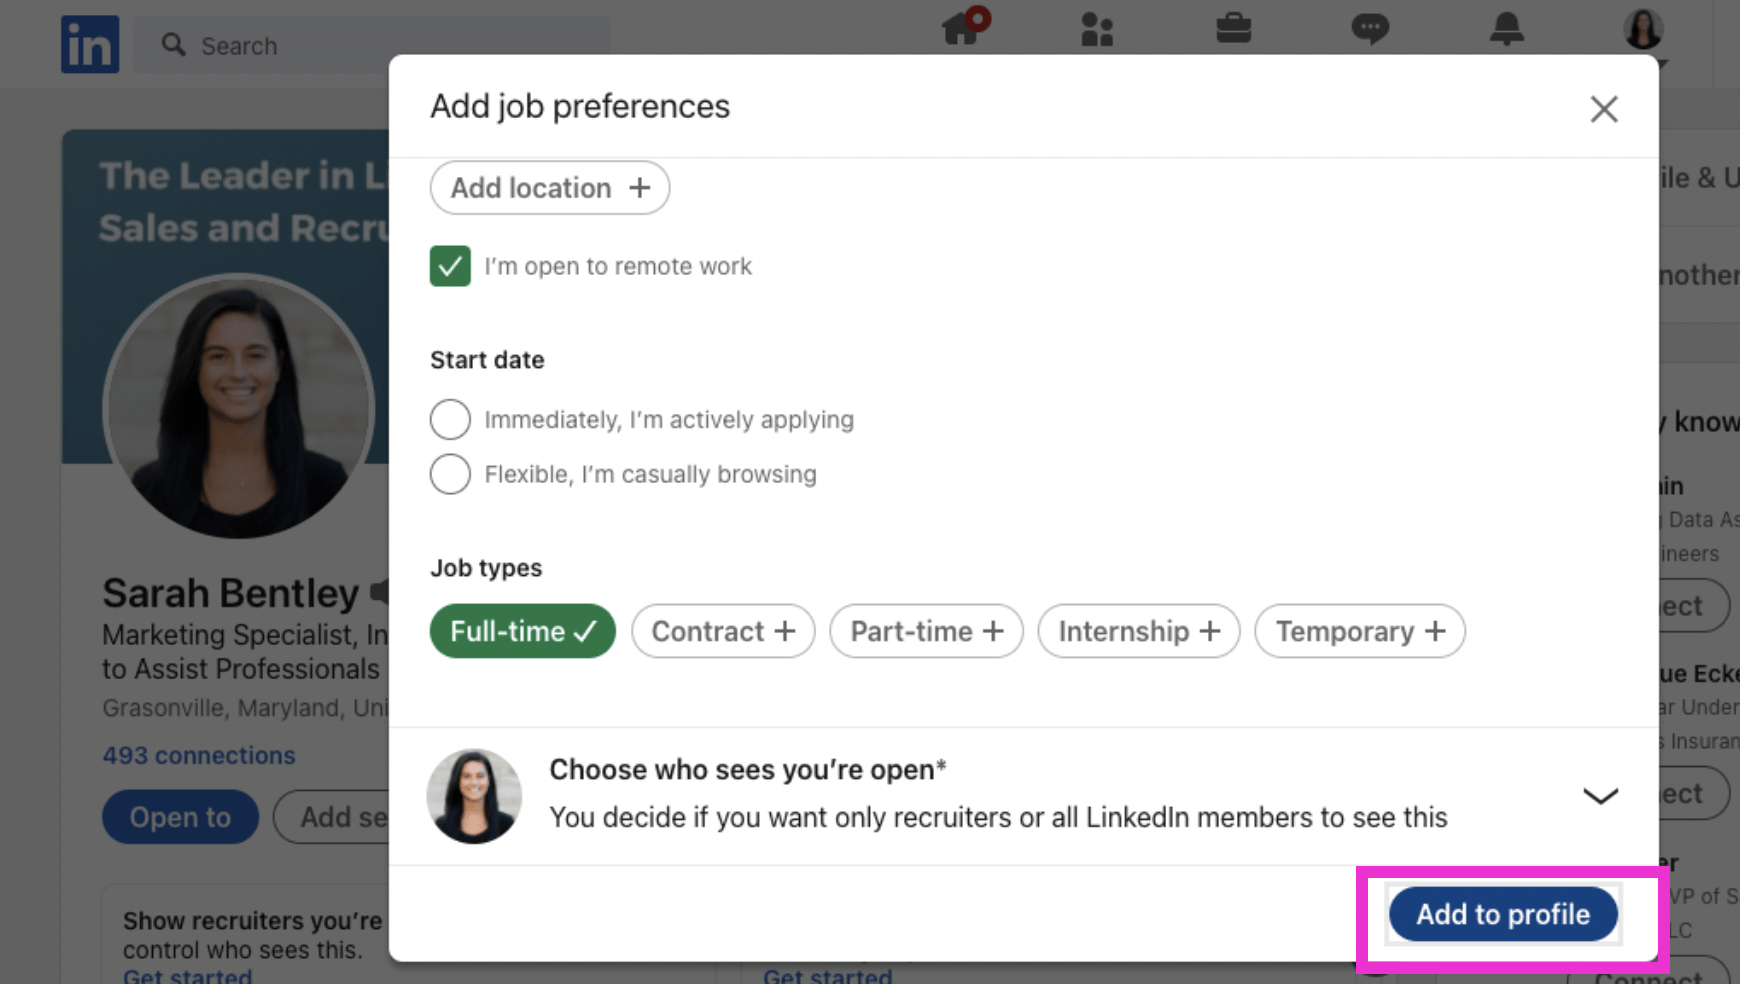Select Immediately, I'm actively applying option
The width and height of the screenshot is (1740, 984).
(450, 420)
